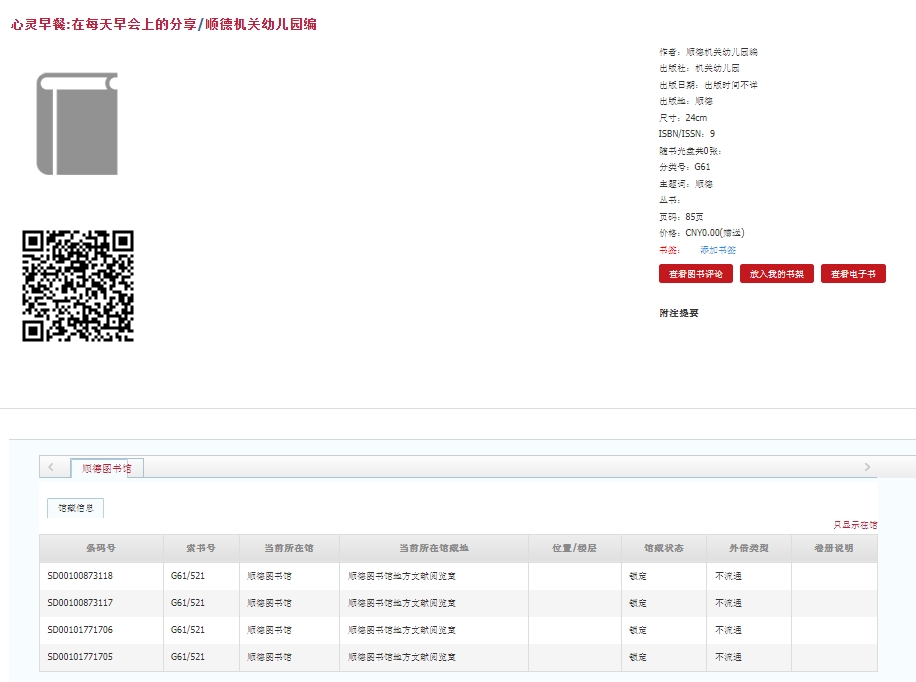The height and width of the screenshot is (682, 916).
Task: Click the QR code image
Action: point(78,286)
